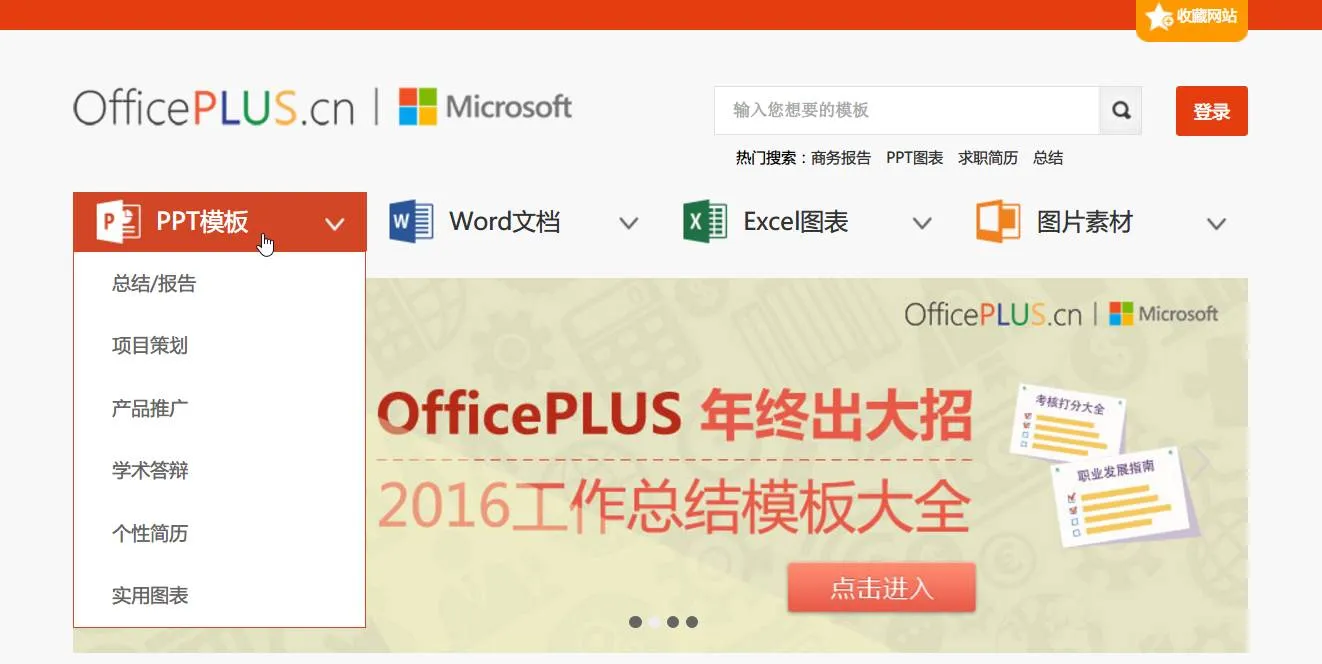Focus the 输入您想要的模板 search field

(907, 110)
